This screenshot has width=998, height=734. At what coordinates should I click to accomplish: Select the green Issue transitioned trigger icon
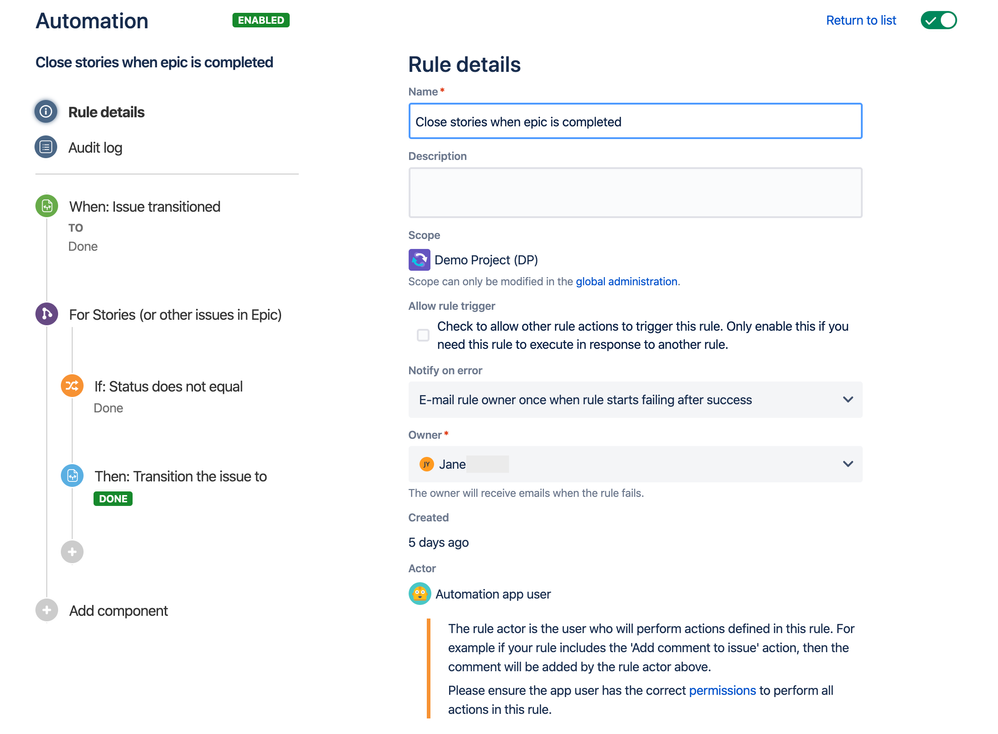[46, 206]
